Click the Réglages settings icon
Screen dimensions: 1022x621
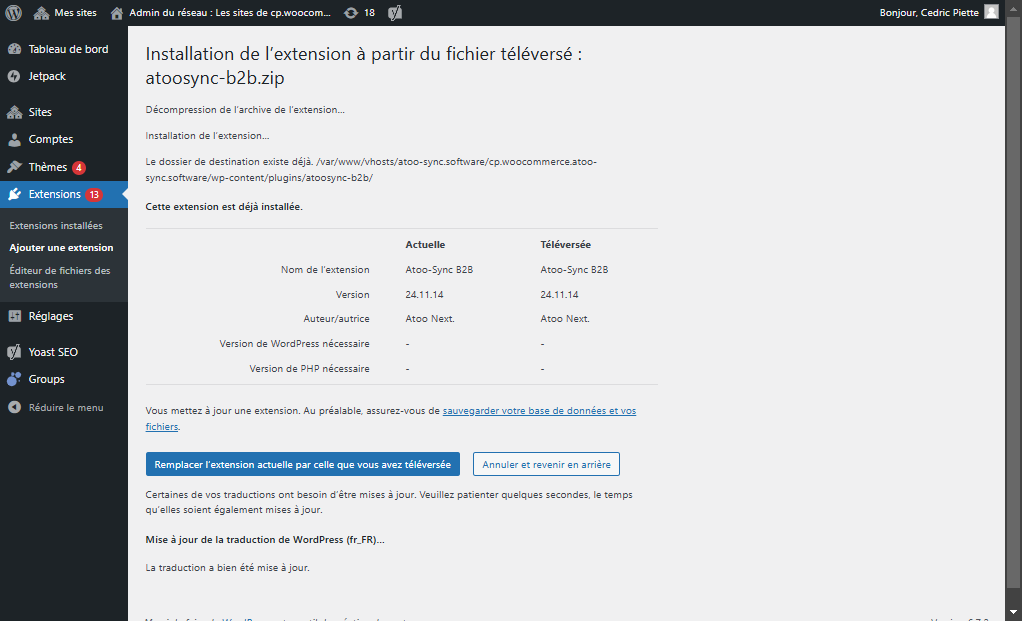14,316
